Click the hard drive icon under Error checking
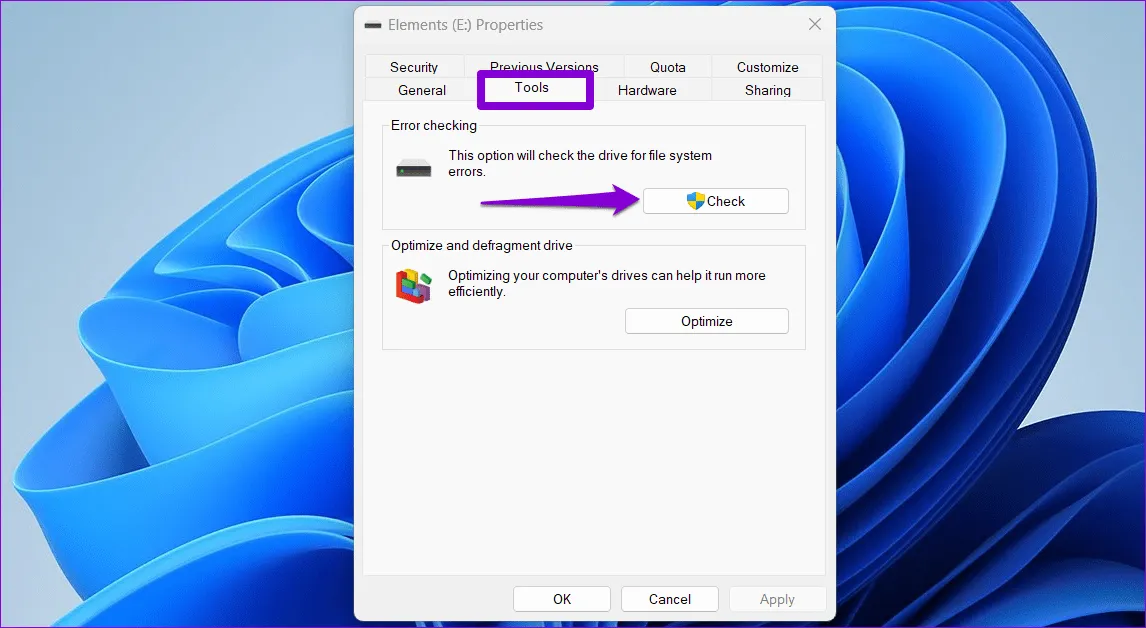1146x628 pixels. 413,168
